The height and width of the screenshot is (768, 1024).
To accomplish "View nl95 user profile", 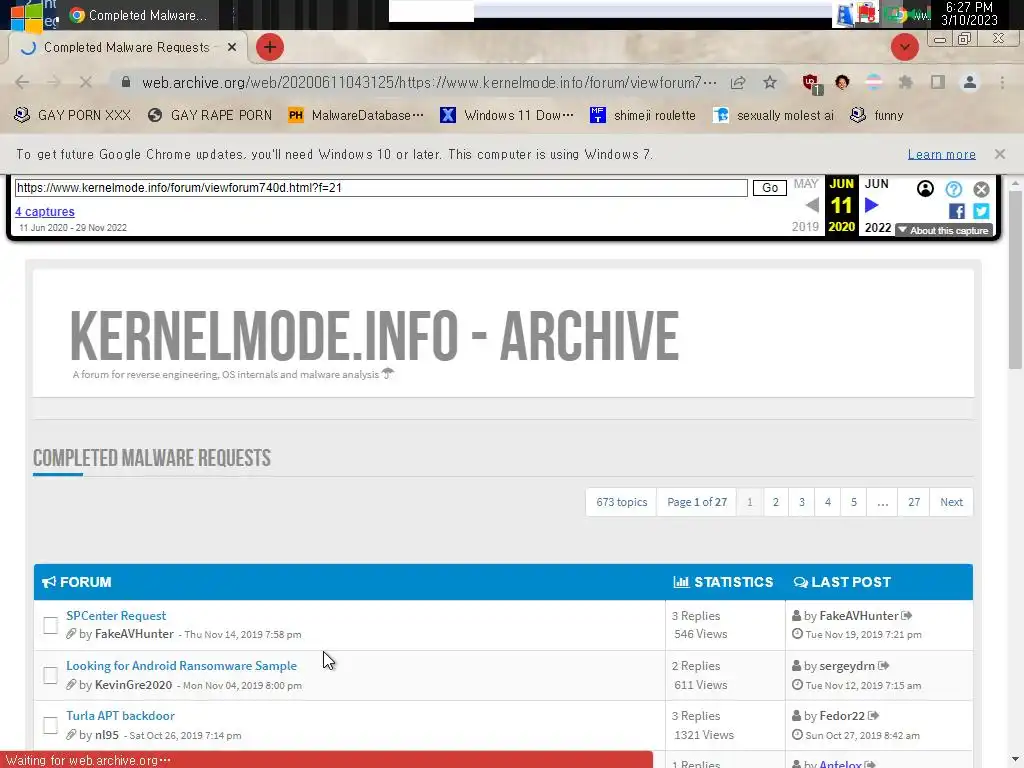I will (x=106, y=735).
